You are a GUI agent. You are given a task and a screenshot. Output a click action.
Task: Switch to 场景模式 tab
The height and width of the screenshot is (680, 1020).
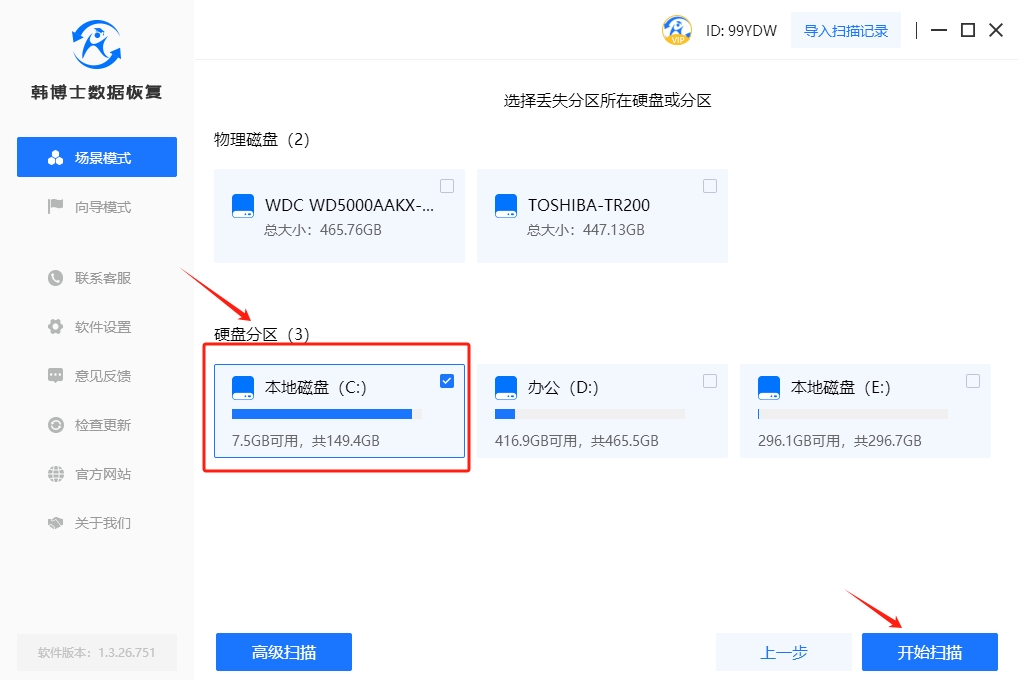[97, 158]
